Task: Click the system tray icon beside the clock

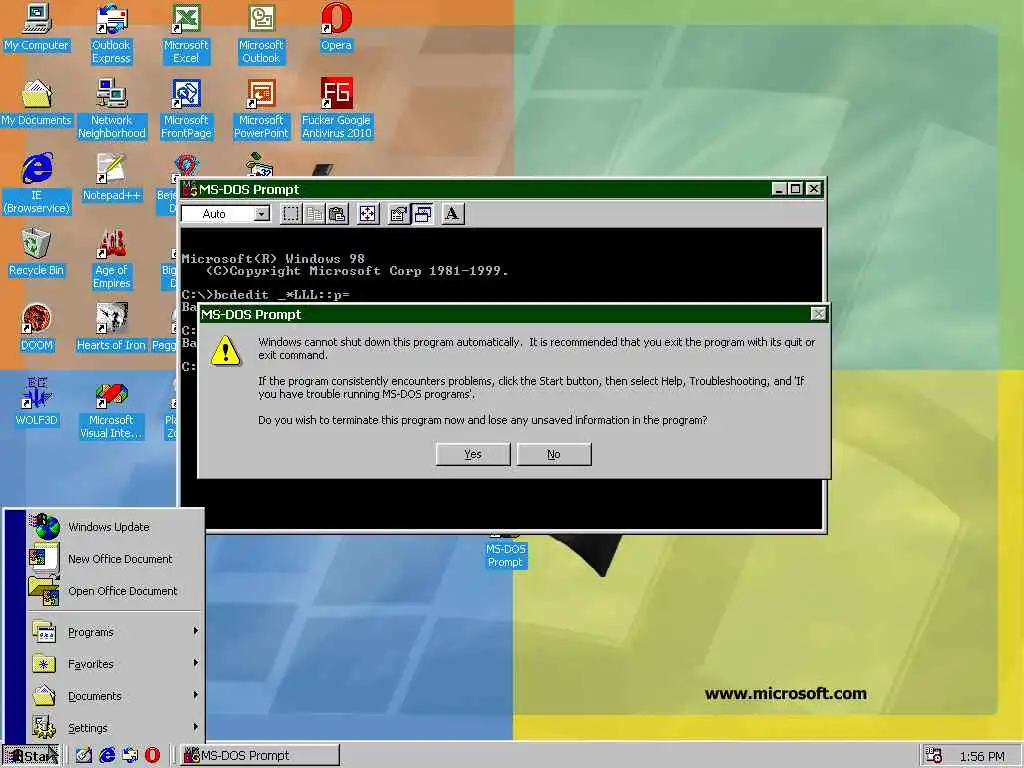Action: pos(935,756)
